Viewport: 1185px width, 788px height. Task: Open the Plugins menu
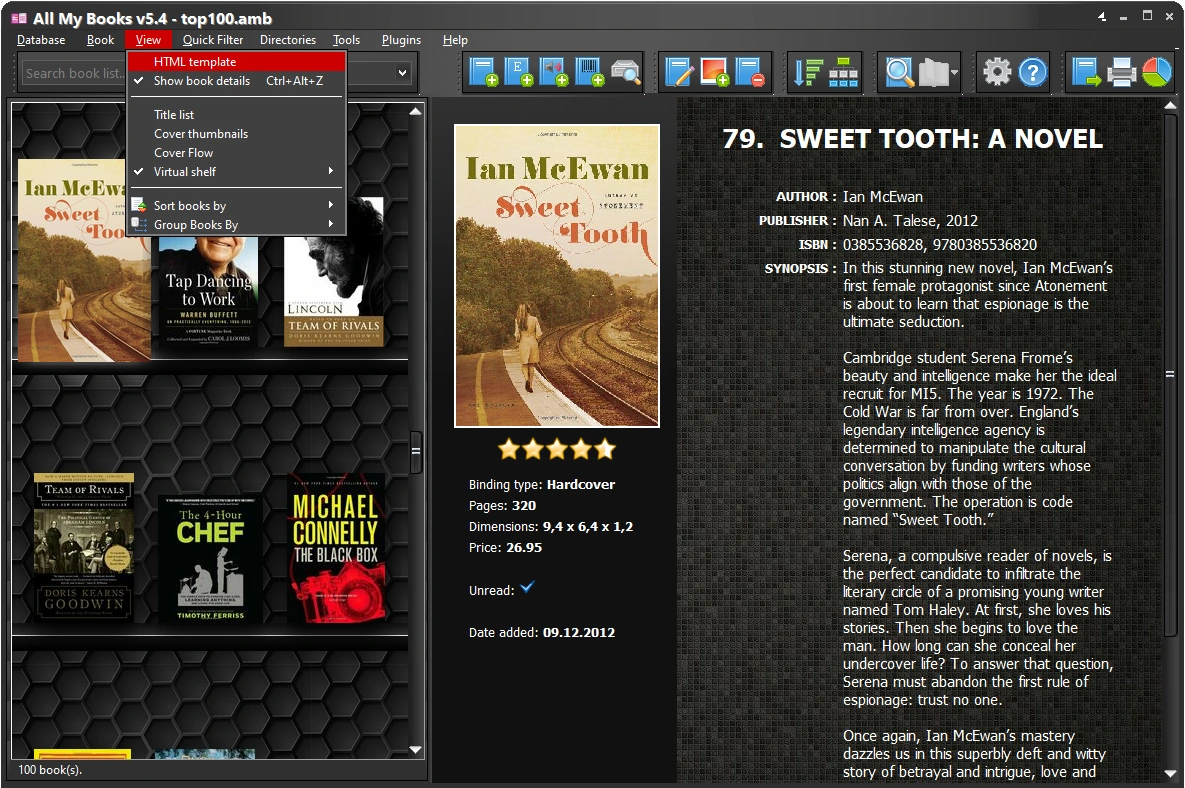[x=401, y=40]
